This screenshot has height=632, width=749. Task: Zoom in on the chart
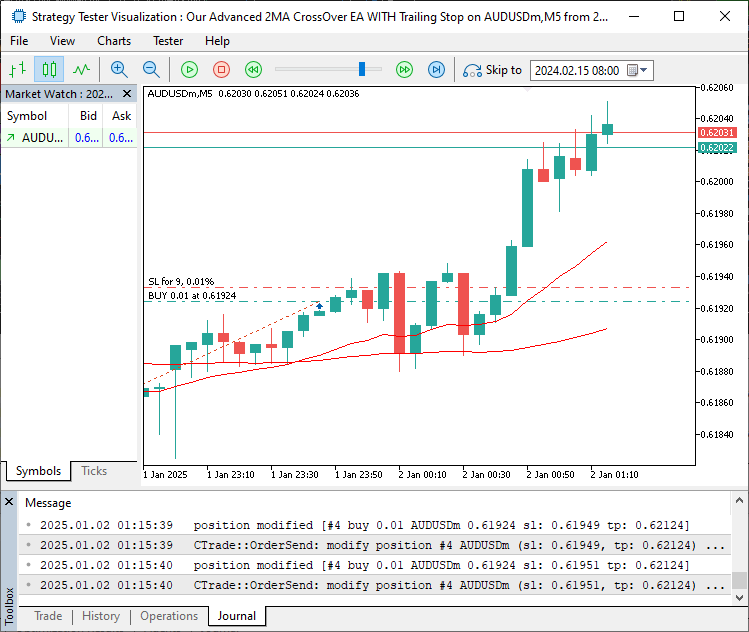point(119,70)
